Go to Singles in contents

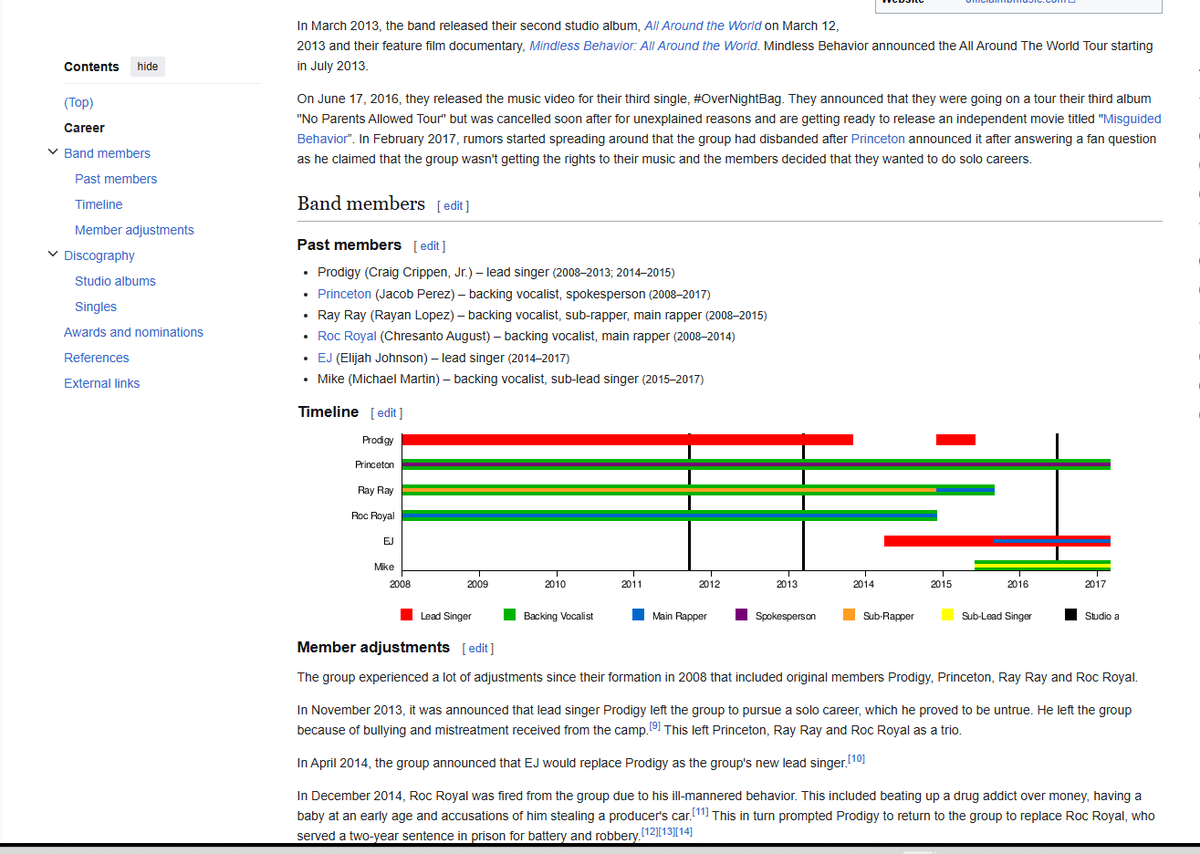pyautogui.click(x=96, y=307)
